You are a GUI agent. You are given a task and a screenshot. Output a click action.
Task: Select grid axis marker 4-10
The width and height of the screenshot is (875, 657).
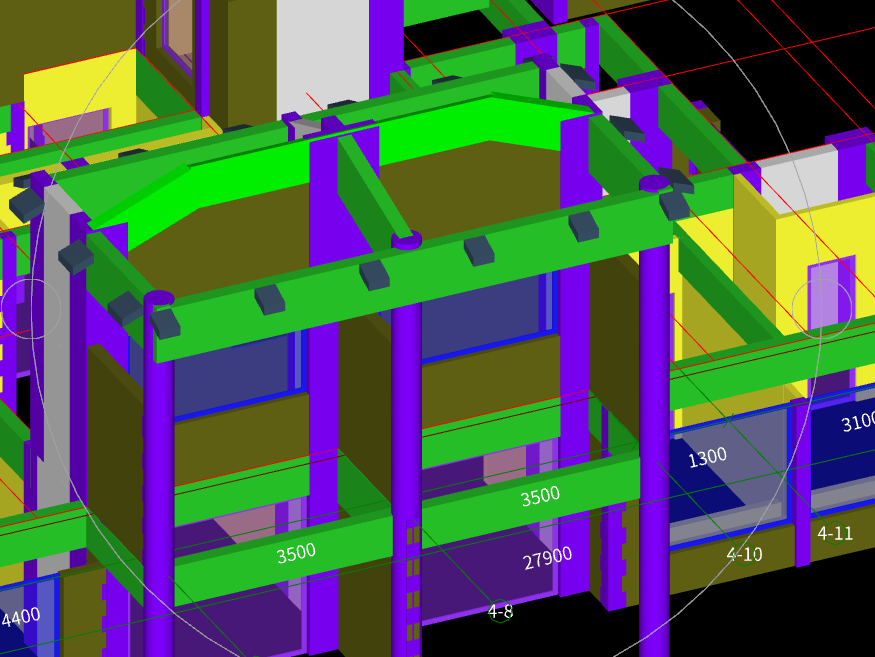(x=744, y=554)
